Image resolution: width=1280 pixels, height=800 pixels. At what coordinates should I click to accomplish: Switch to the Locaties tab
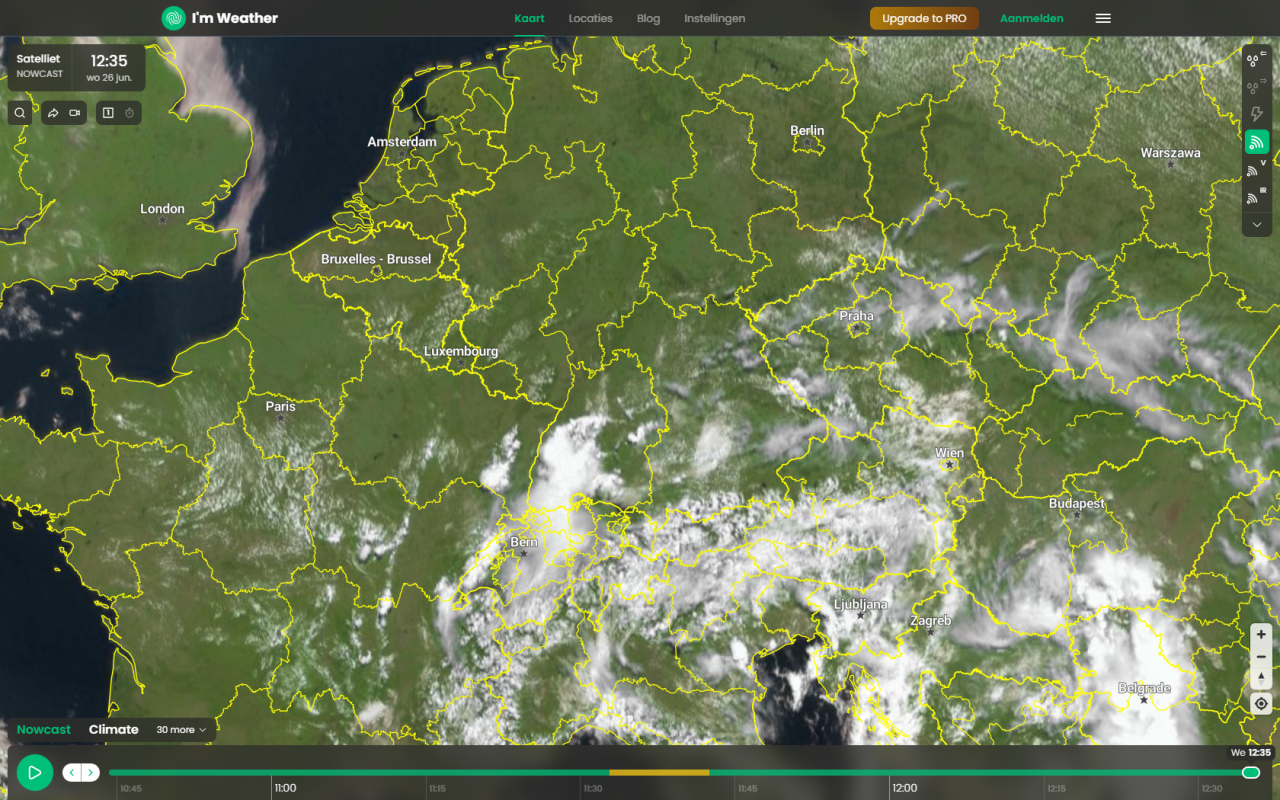[590, 18]
